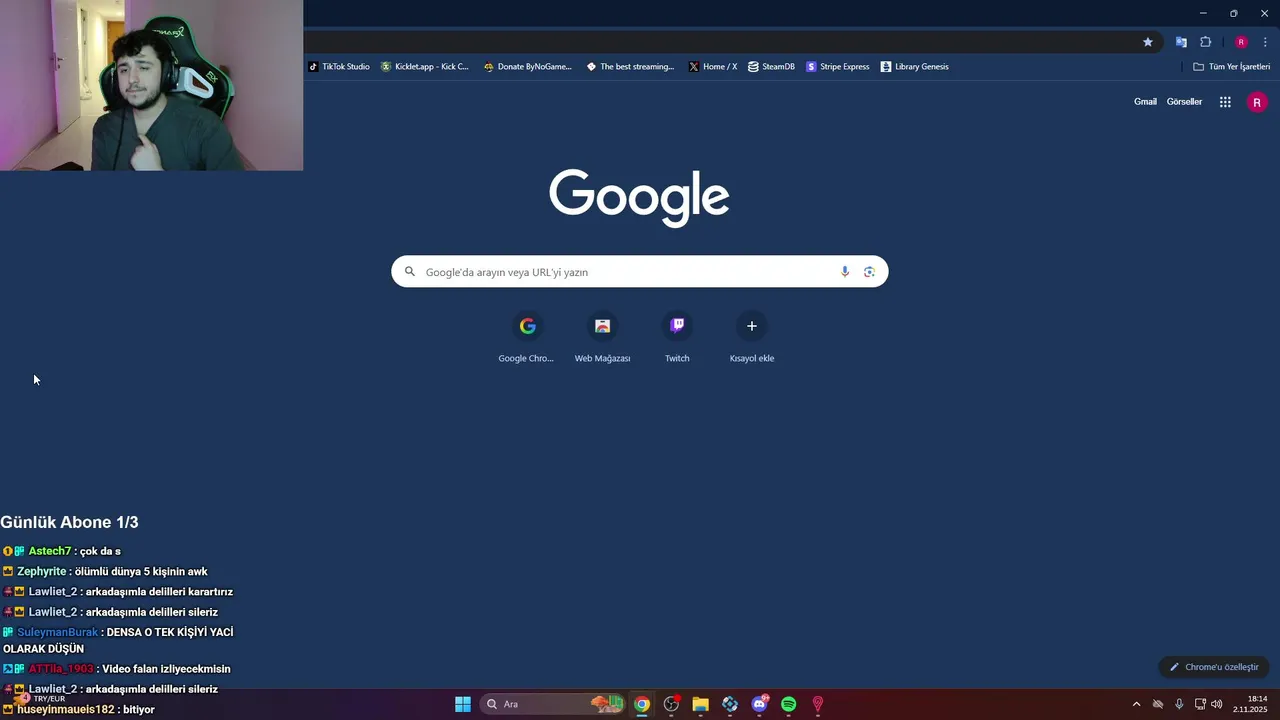Open the pink pin app on the taskbar
This screenshot has width=1280, height=720.
pos(818,704)
